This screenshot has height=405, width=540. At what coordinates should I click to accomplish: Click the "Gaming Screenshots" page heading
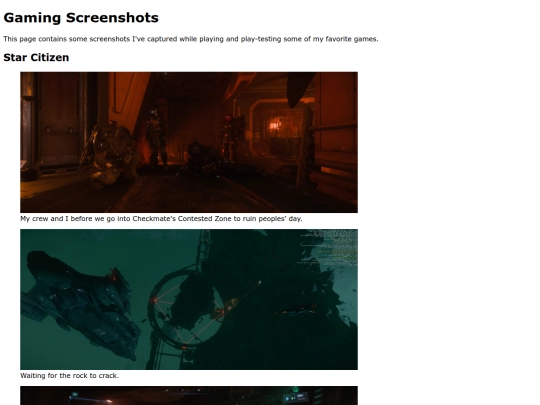coord(81,18)
